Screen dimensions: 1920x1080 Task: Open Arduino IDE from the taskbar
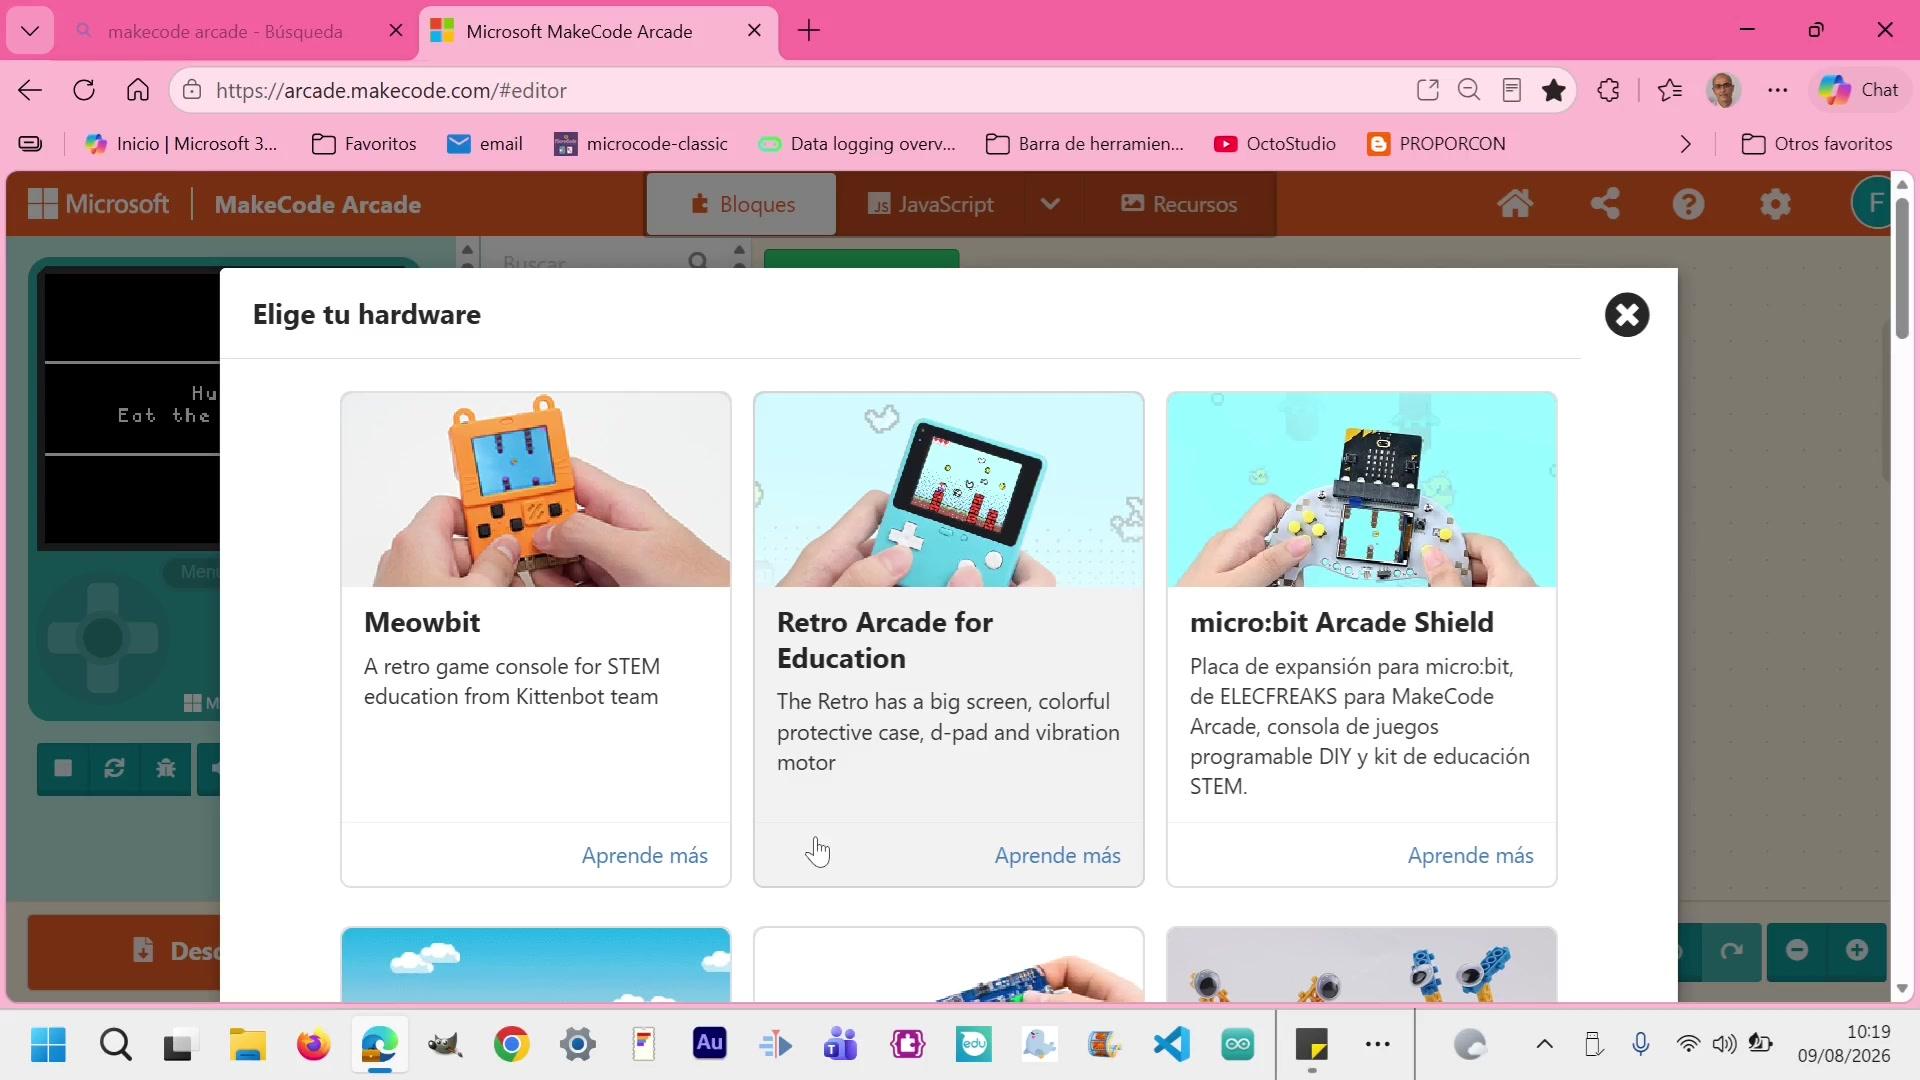click(1237, 1045)
